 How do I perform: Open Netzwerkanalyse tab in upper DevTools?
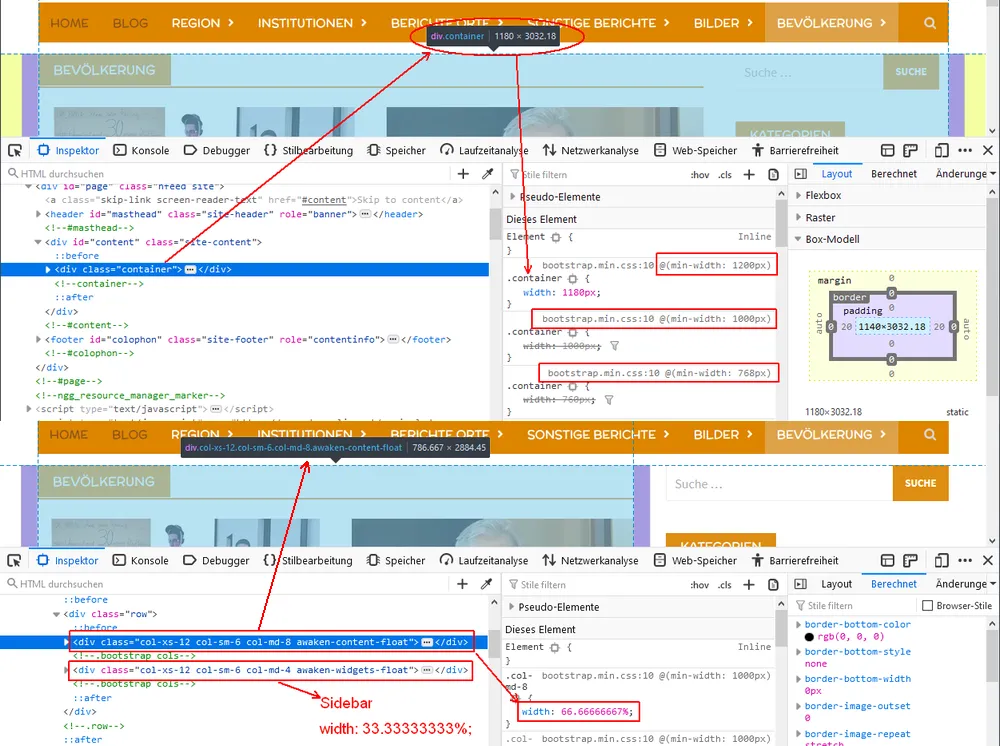(x=591, y=150)
